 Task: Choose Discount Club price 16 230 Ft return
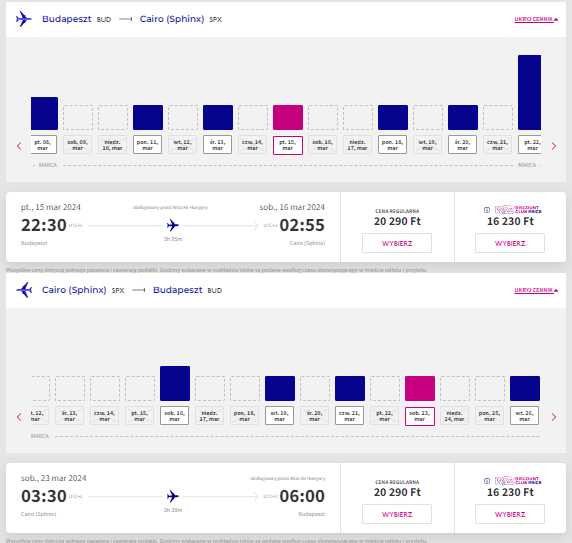pyautogui.click(x=510, y=514)
